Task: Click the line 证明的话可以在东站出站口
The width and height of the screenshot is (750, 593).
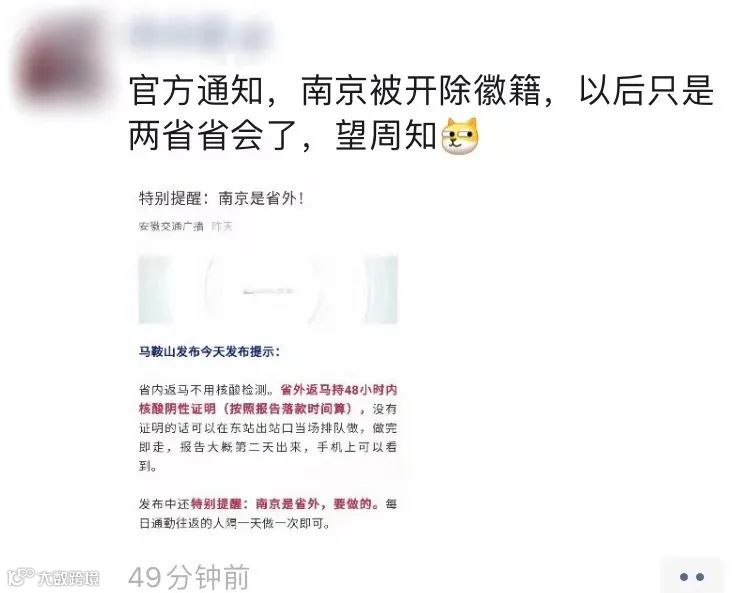Action: click(268, 428)
